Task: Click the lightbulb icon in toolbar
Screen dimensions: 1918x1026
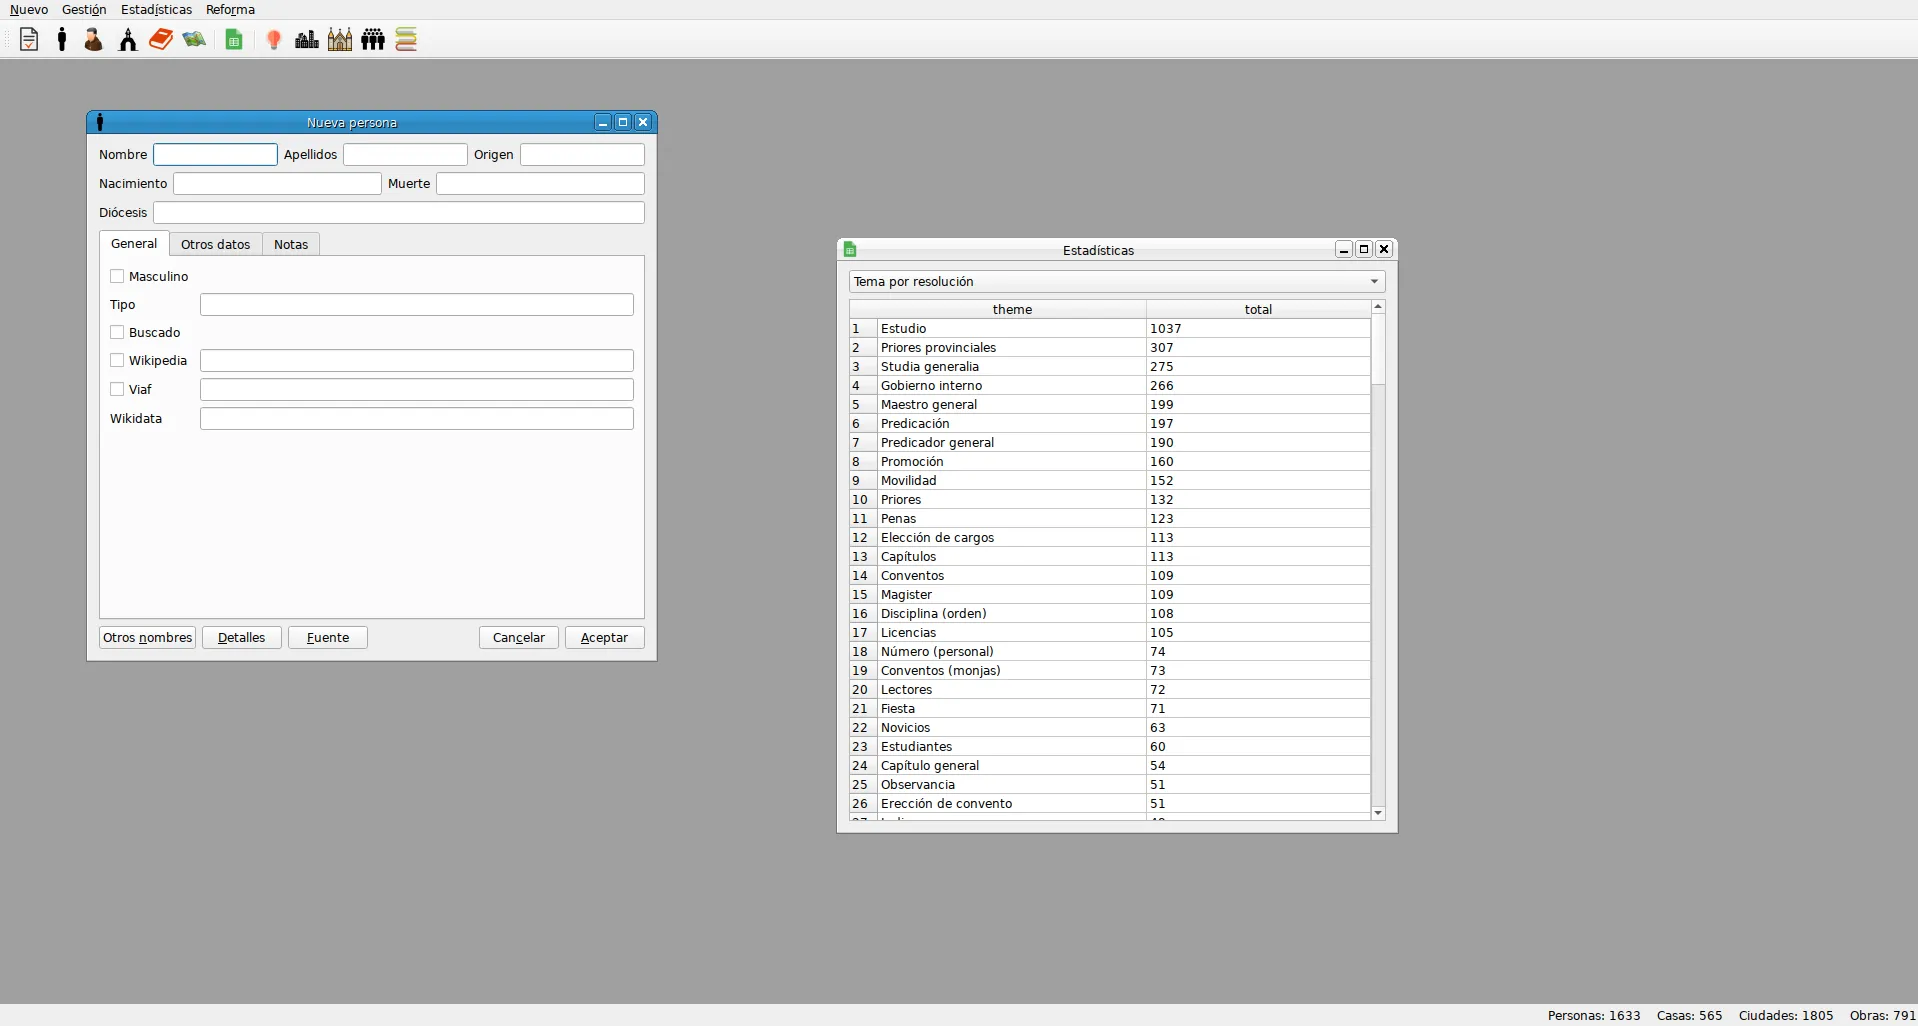Action: click(x=274, y=39)
